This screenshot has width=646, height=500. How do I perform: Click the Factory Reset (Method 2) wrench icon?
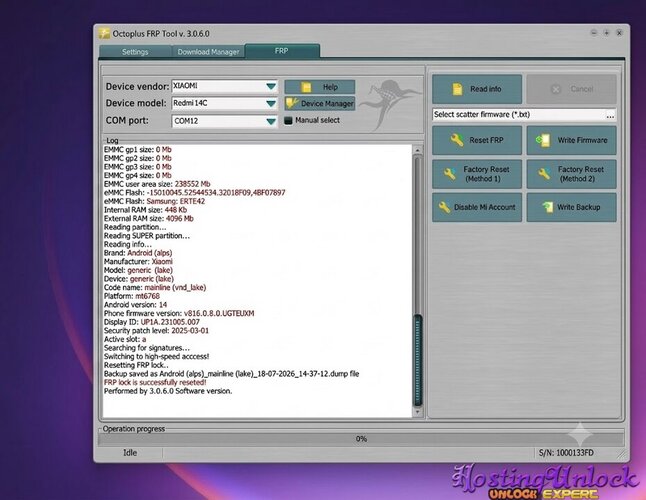544,174
